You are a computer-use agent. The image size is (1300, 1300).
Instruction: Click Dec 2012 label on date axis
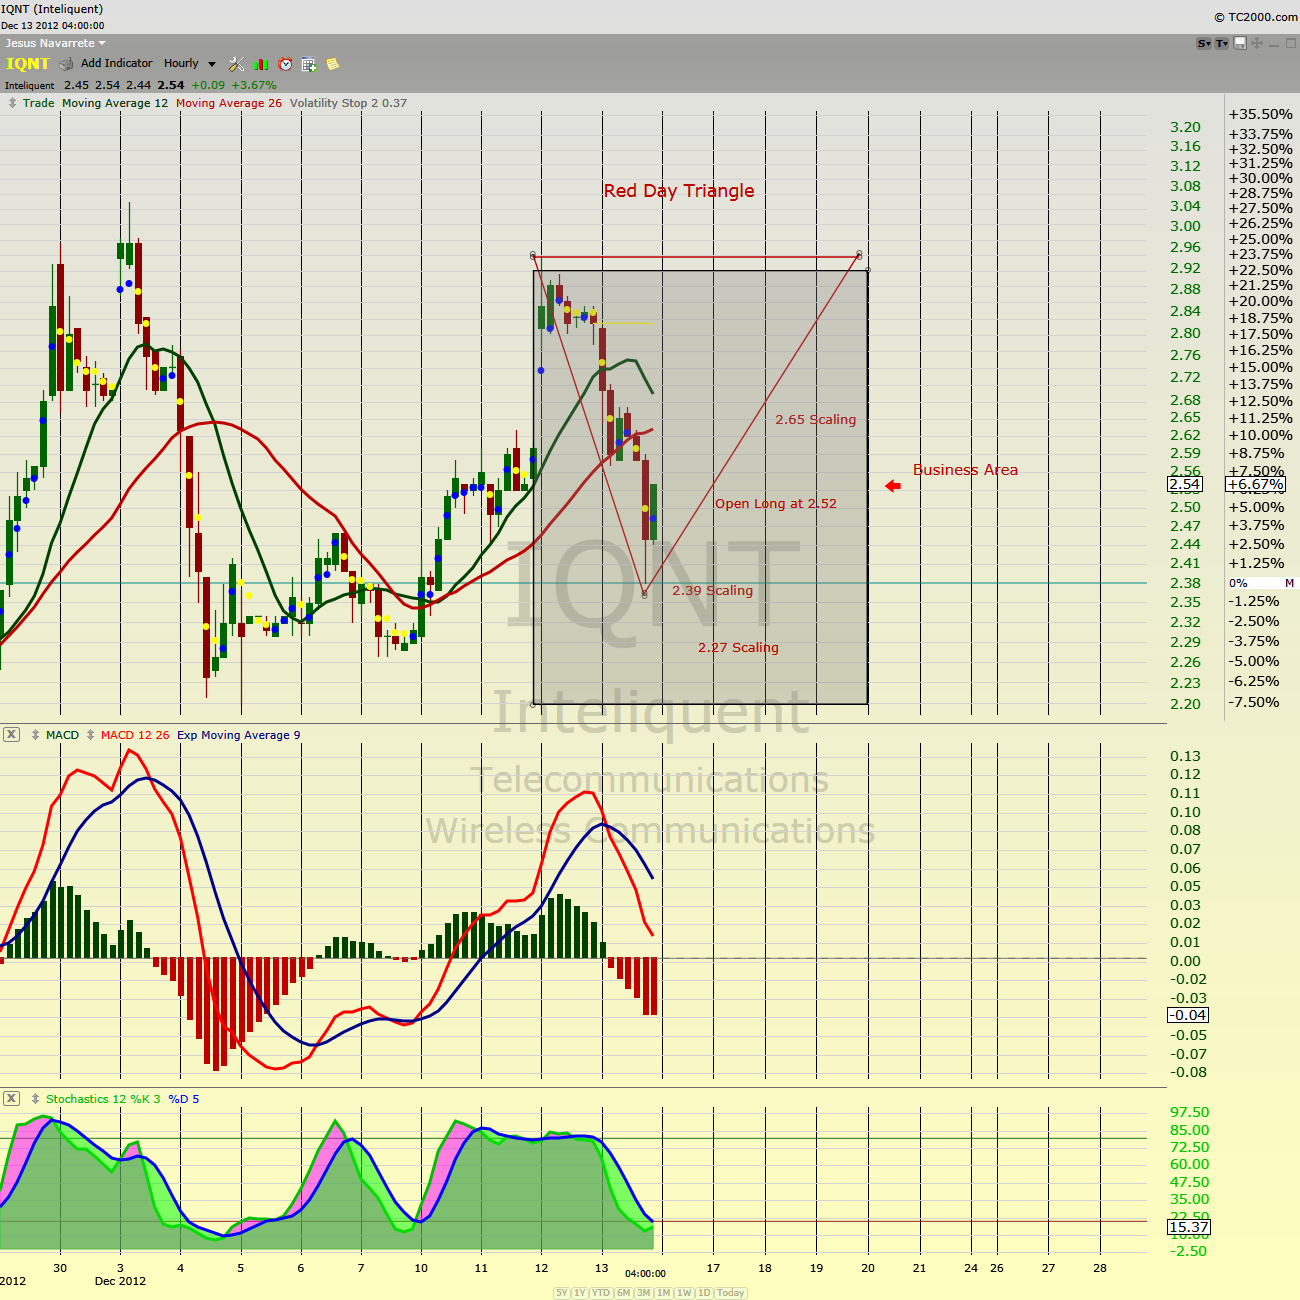(x=120, y=1281)
